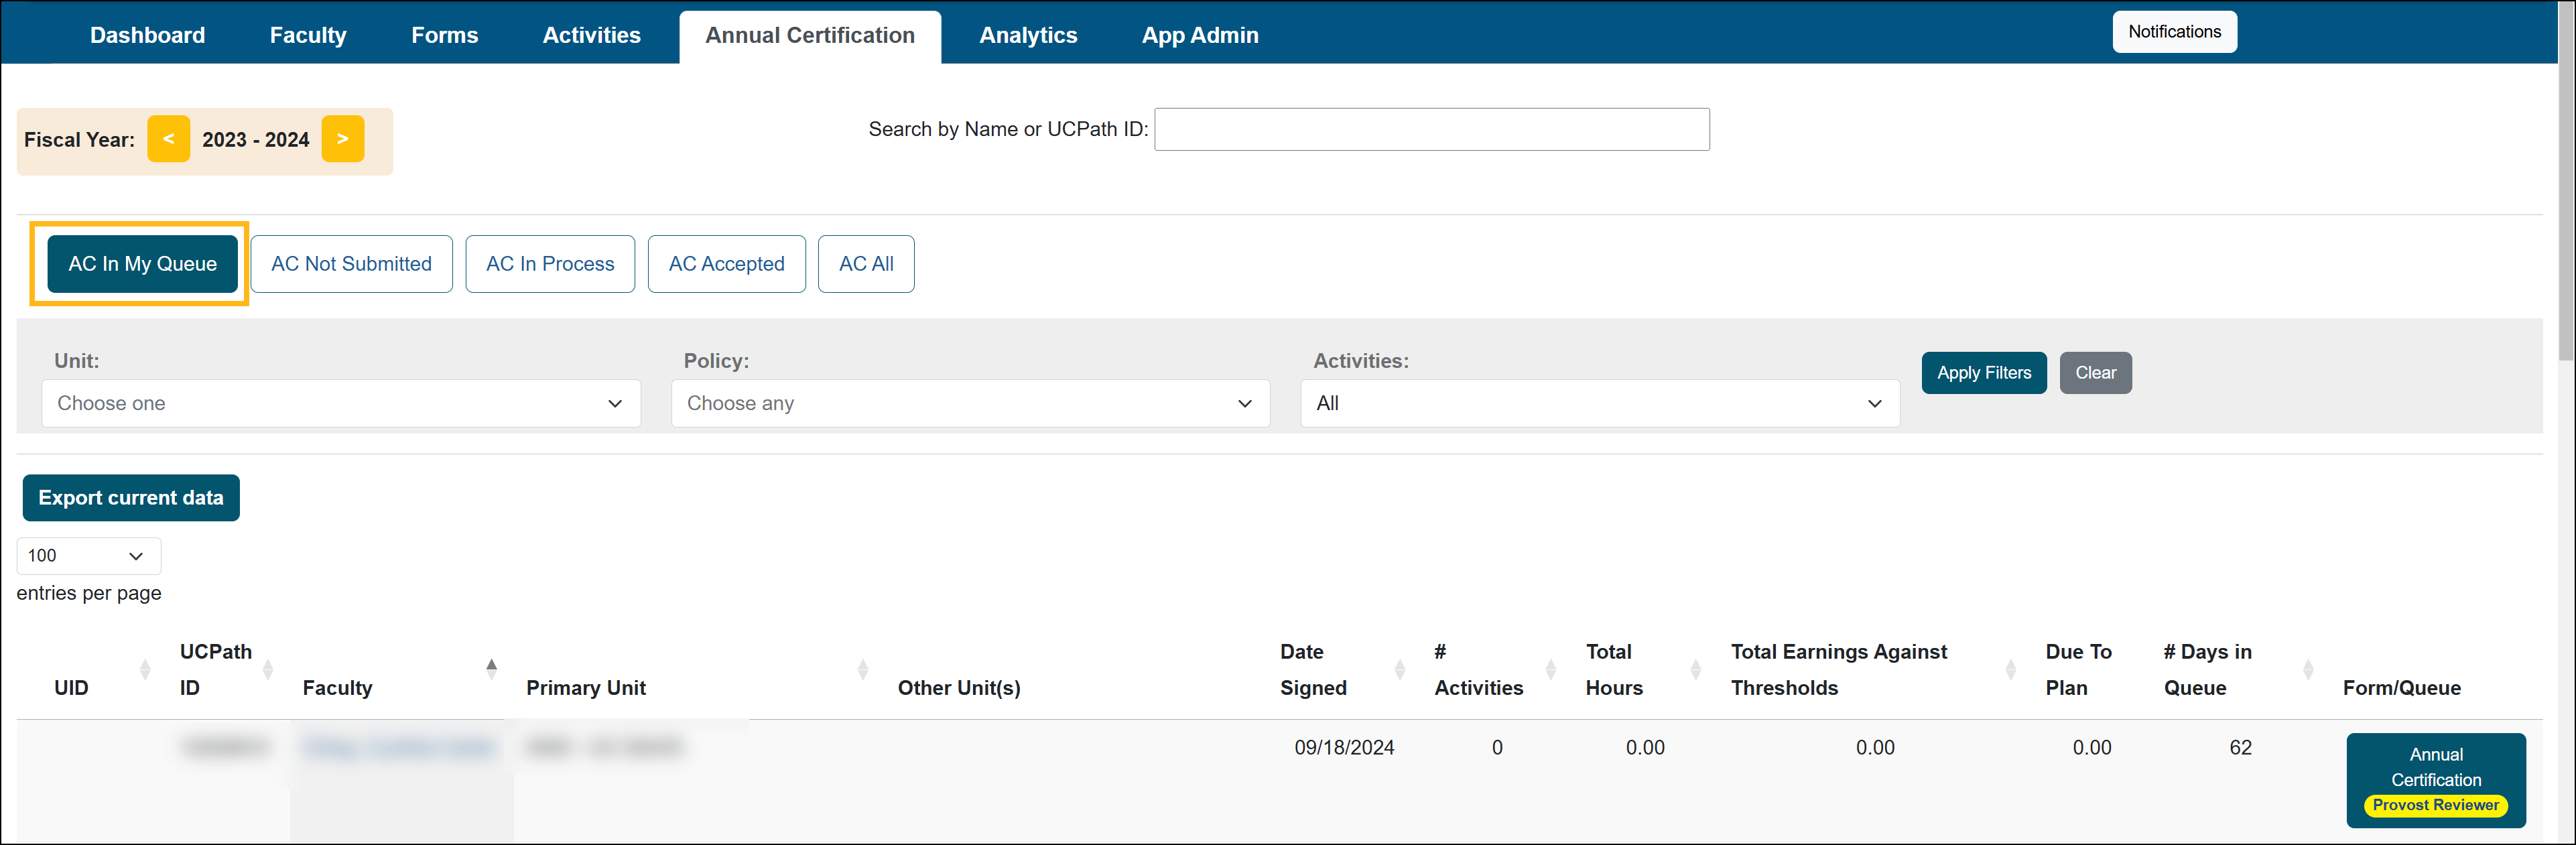Image resolution: width=2576 pixels, height=845 pixels.
Task: Click Apply Filters button
Action: pyautogui.click(x=1983, y=373)
